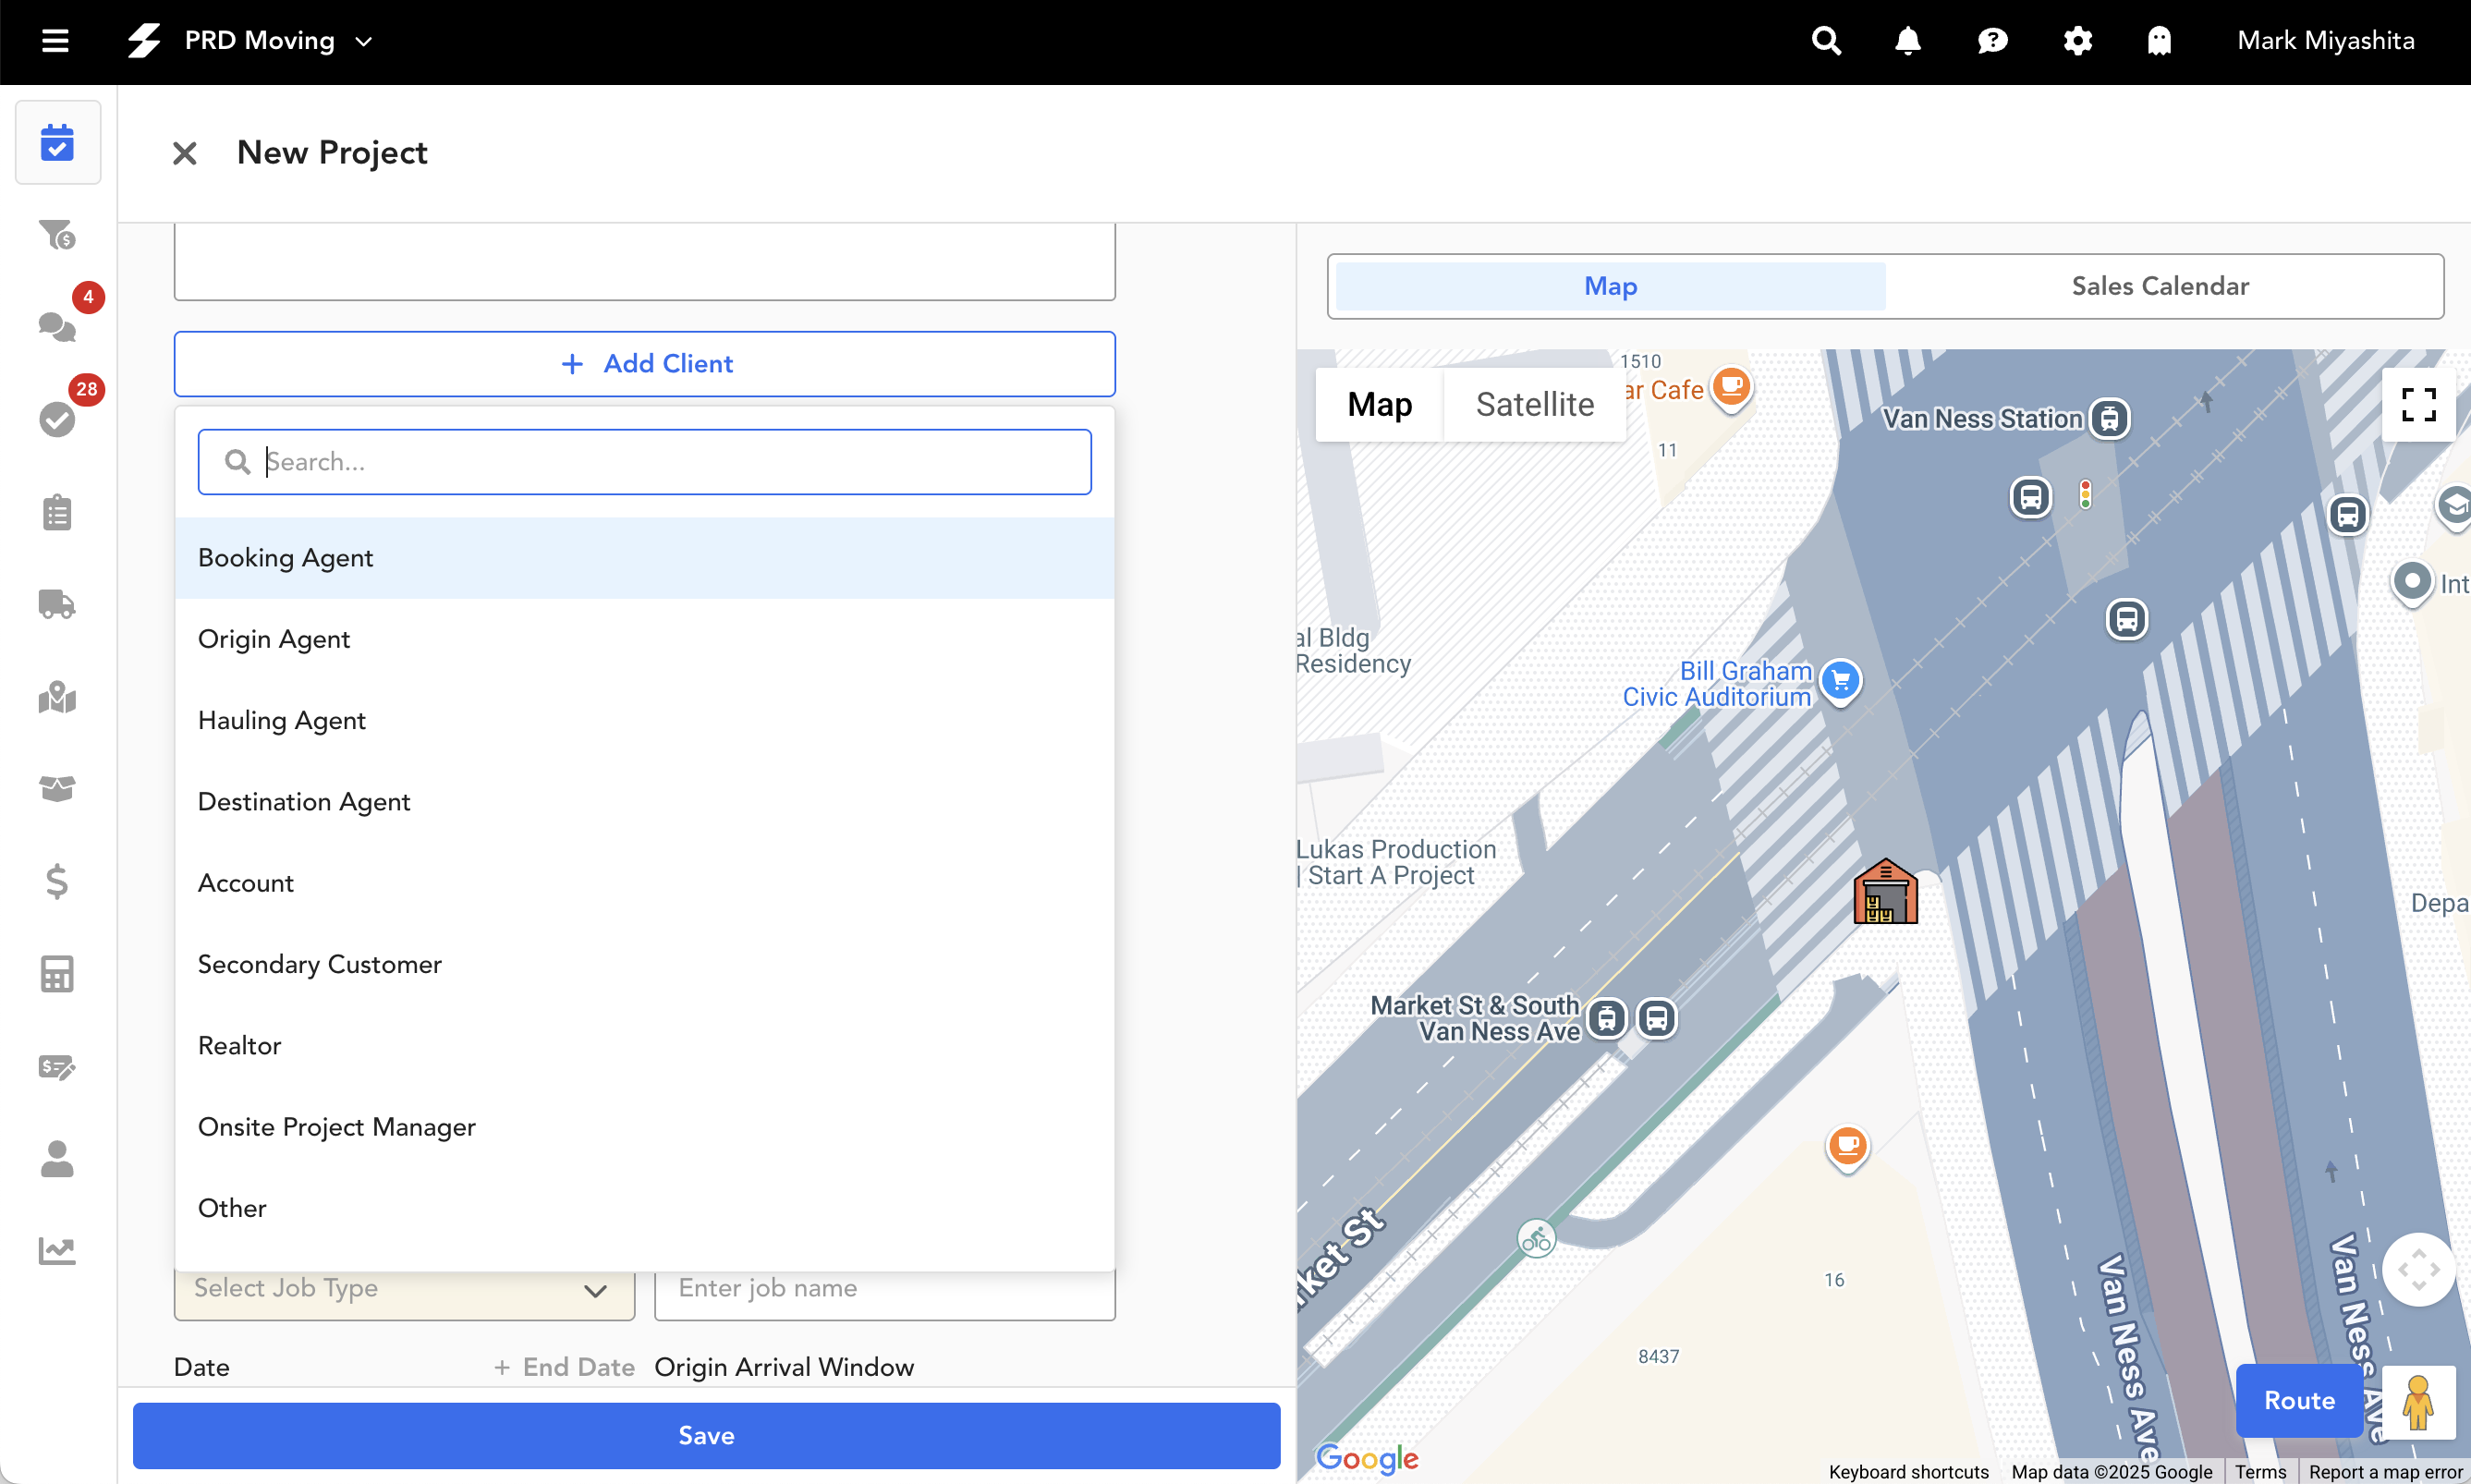Switch map to Satellite view
Screen dimensions: 2471x1484
1534,404
